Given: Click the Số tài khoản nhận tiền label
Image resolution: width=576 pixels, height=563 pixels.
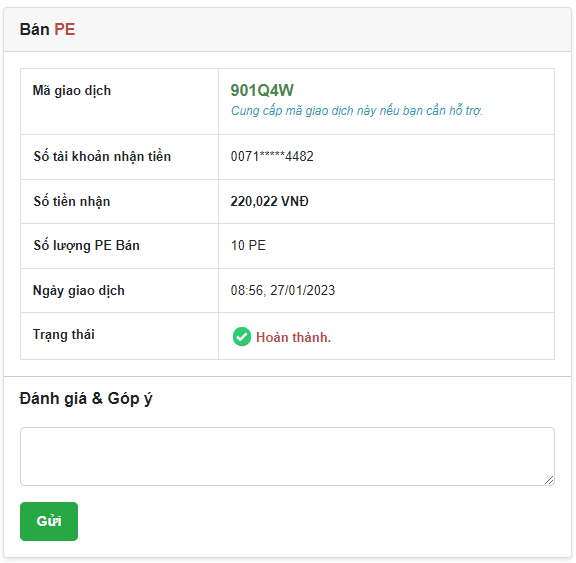Looking at the screenshot, I should click(x=102, y=156).
